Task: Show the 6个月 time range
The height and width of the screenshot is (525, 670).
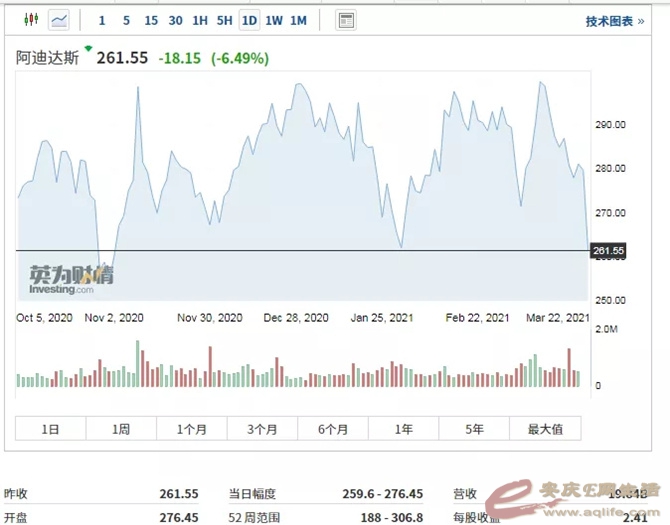Action: click(x=333, y=428)
